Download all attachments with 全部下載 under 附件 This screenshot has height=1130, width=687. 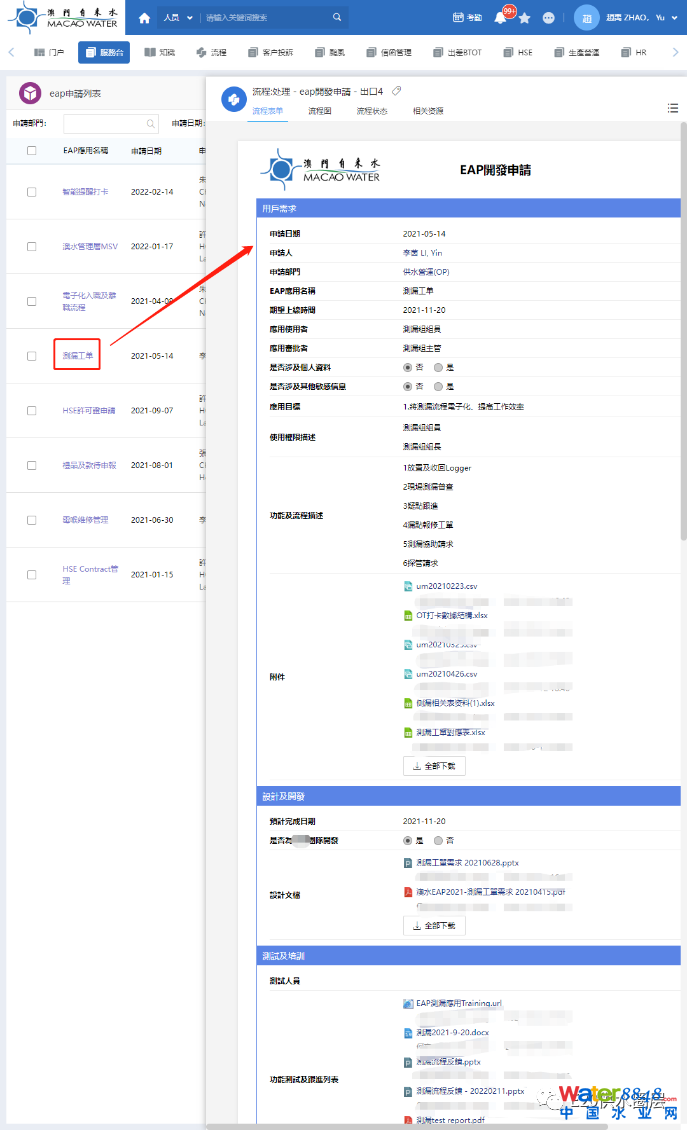click(433, 766)
